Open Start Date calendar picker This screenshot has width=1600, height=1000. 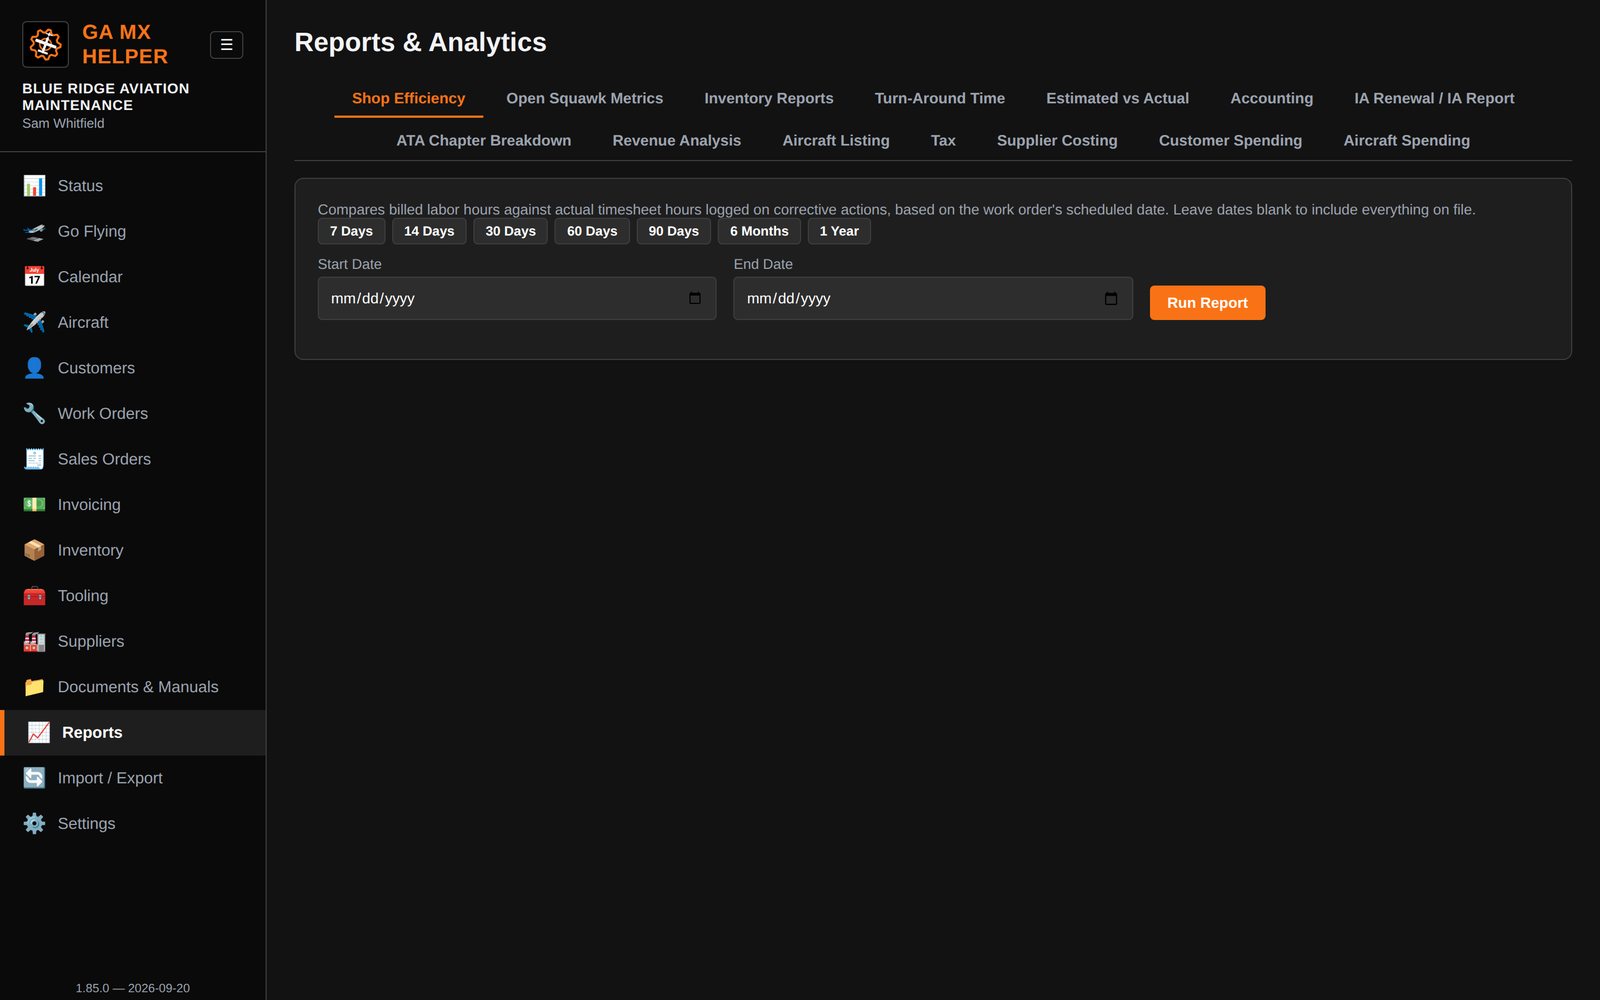point(695,298)
